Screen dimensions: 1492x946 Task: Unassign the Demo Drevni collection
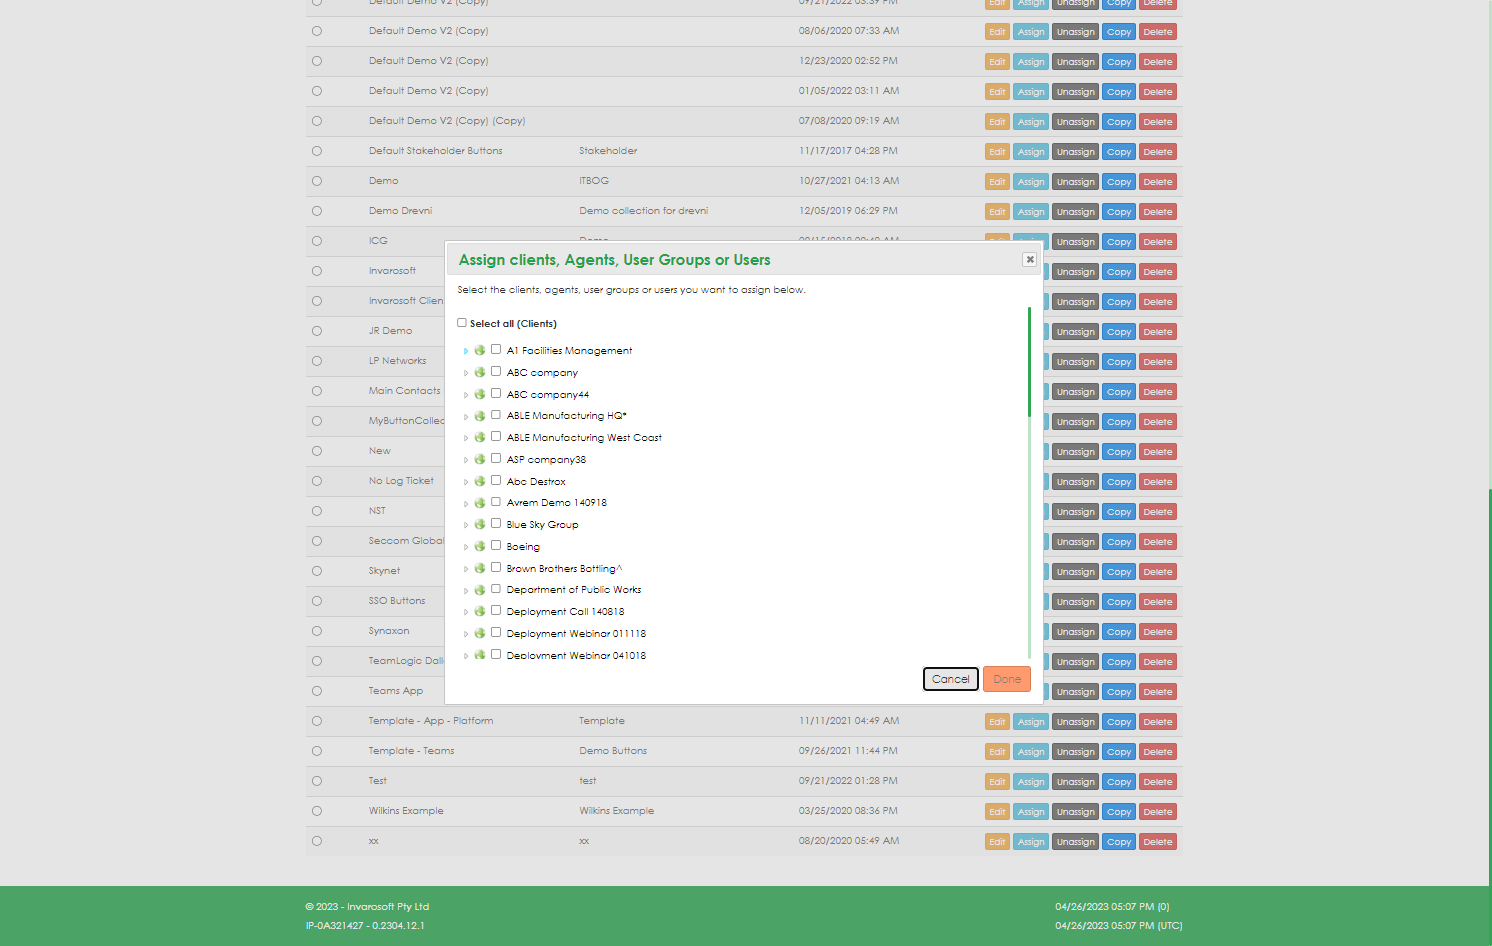click(x=1076, y=212)
